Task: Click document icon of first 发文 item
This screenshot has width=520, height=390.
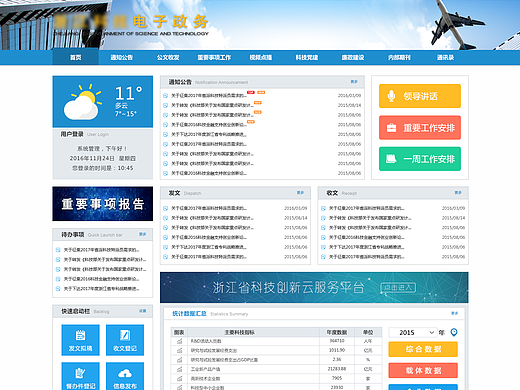Action: click(x=165, y=208)
